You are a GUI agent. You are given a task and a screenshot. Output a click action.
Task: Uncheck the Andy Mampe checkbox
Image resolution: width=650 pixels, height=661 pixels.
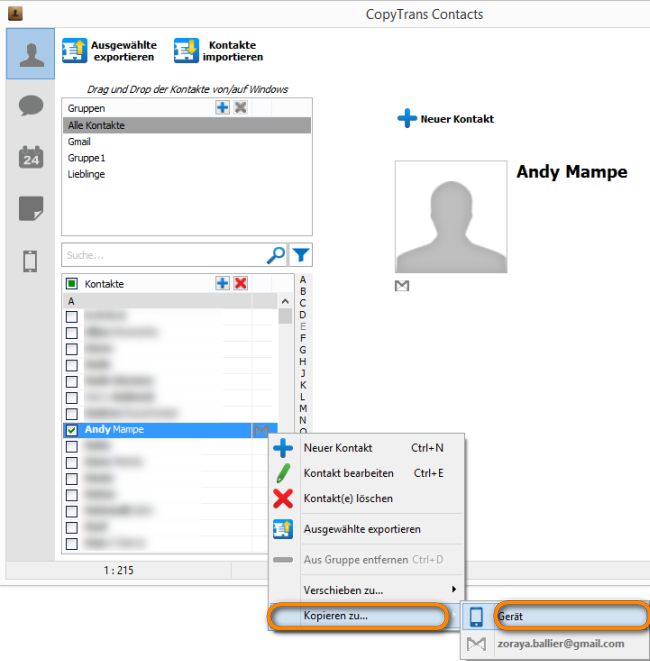[72, 430]
